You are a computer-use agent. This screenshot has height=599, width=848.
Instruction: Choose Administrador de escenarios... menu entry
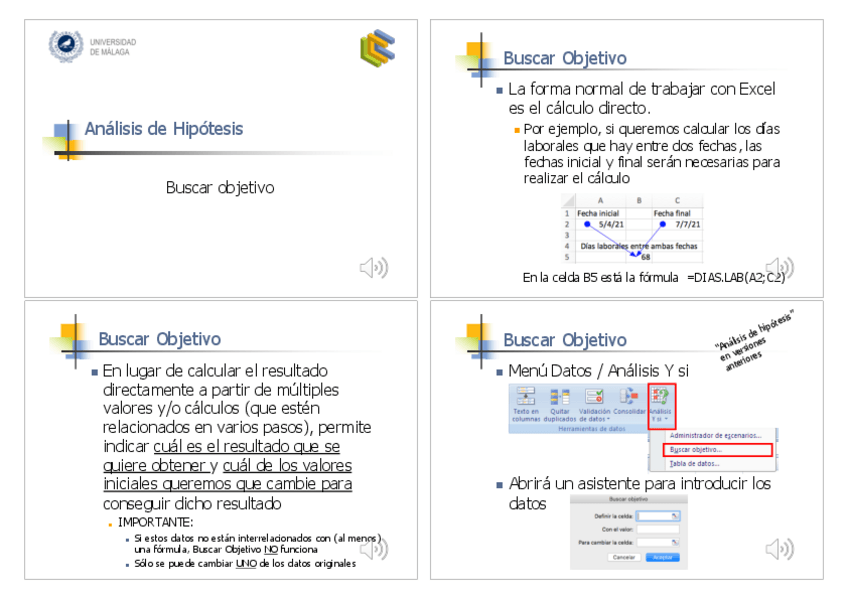[x=715, y=435]
